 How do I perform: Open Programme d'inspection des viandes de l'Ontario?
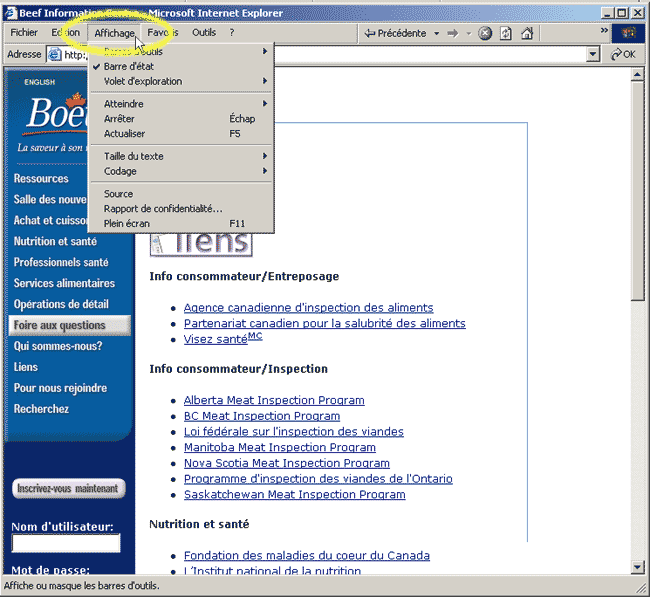click(x=318, y=479)
